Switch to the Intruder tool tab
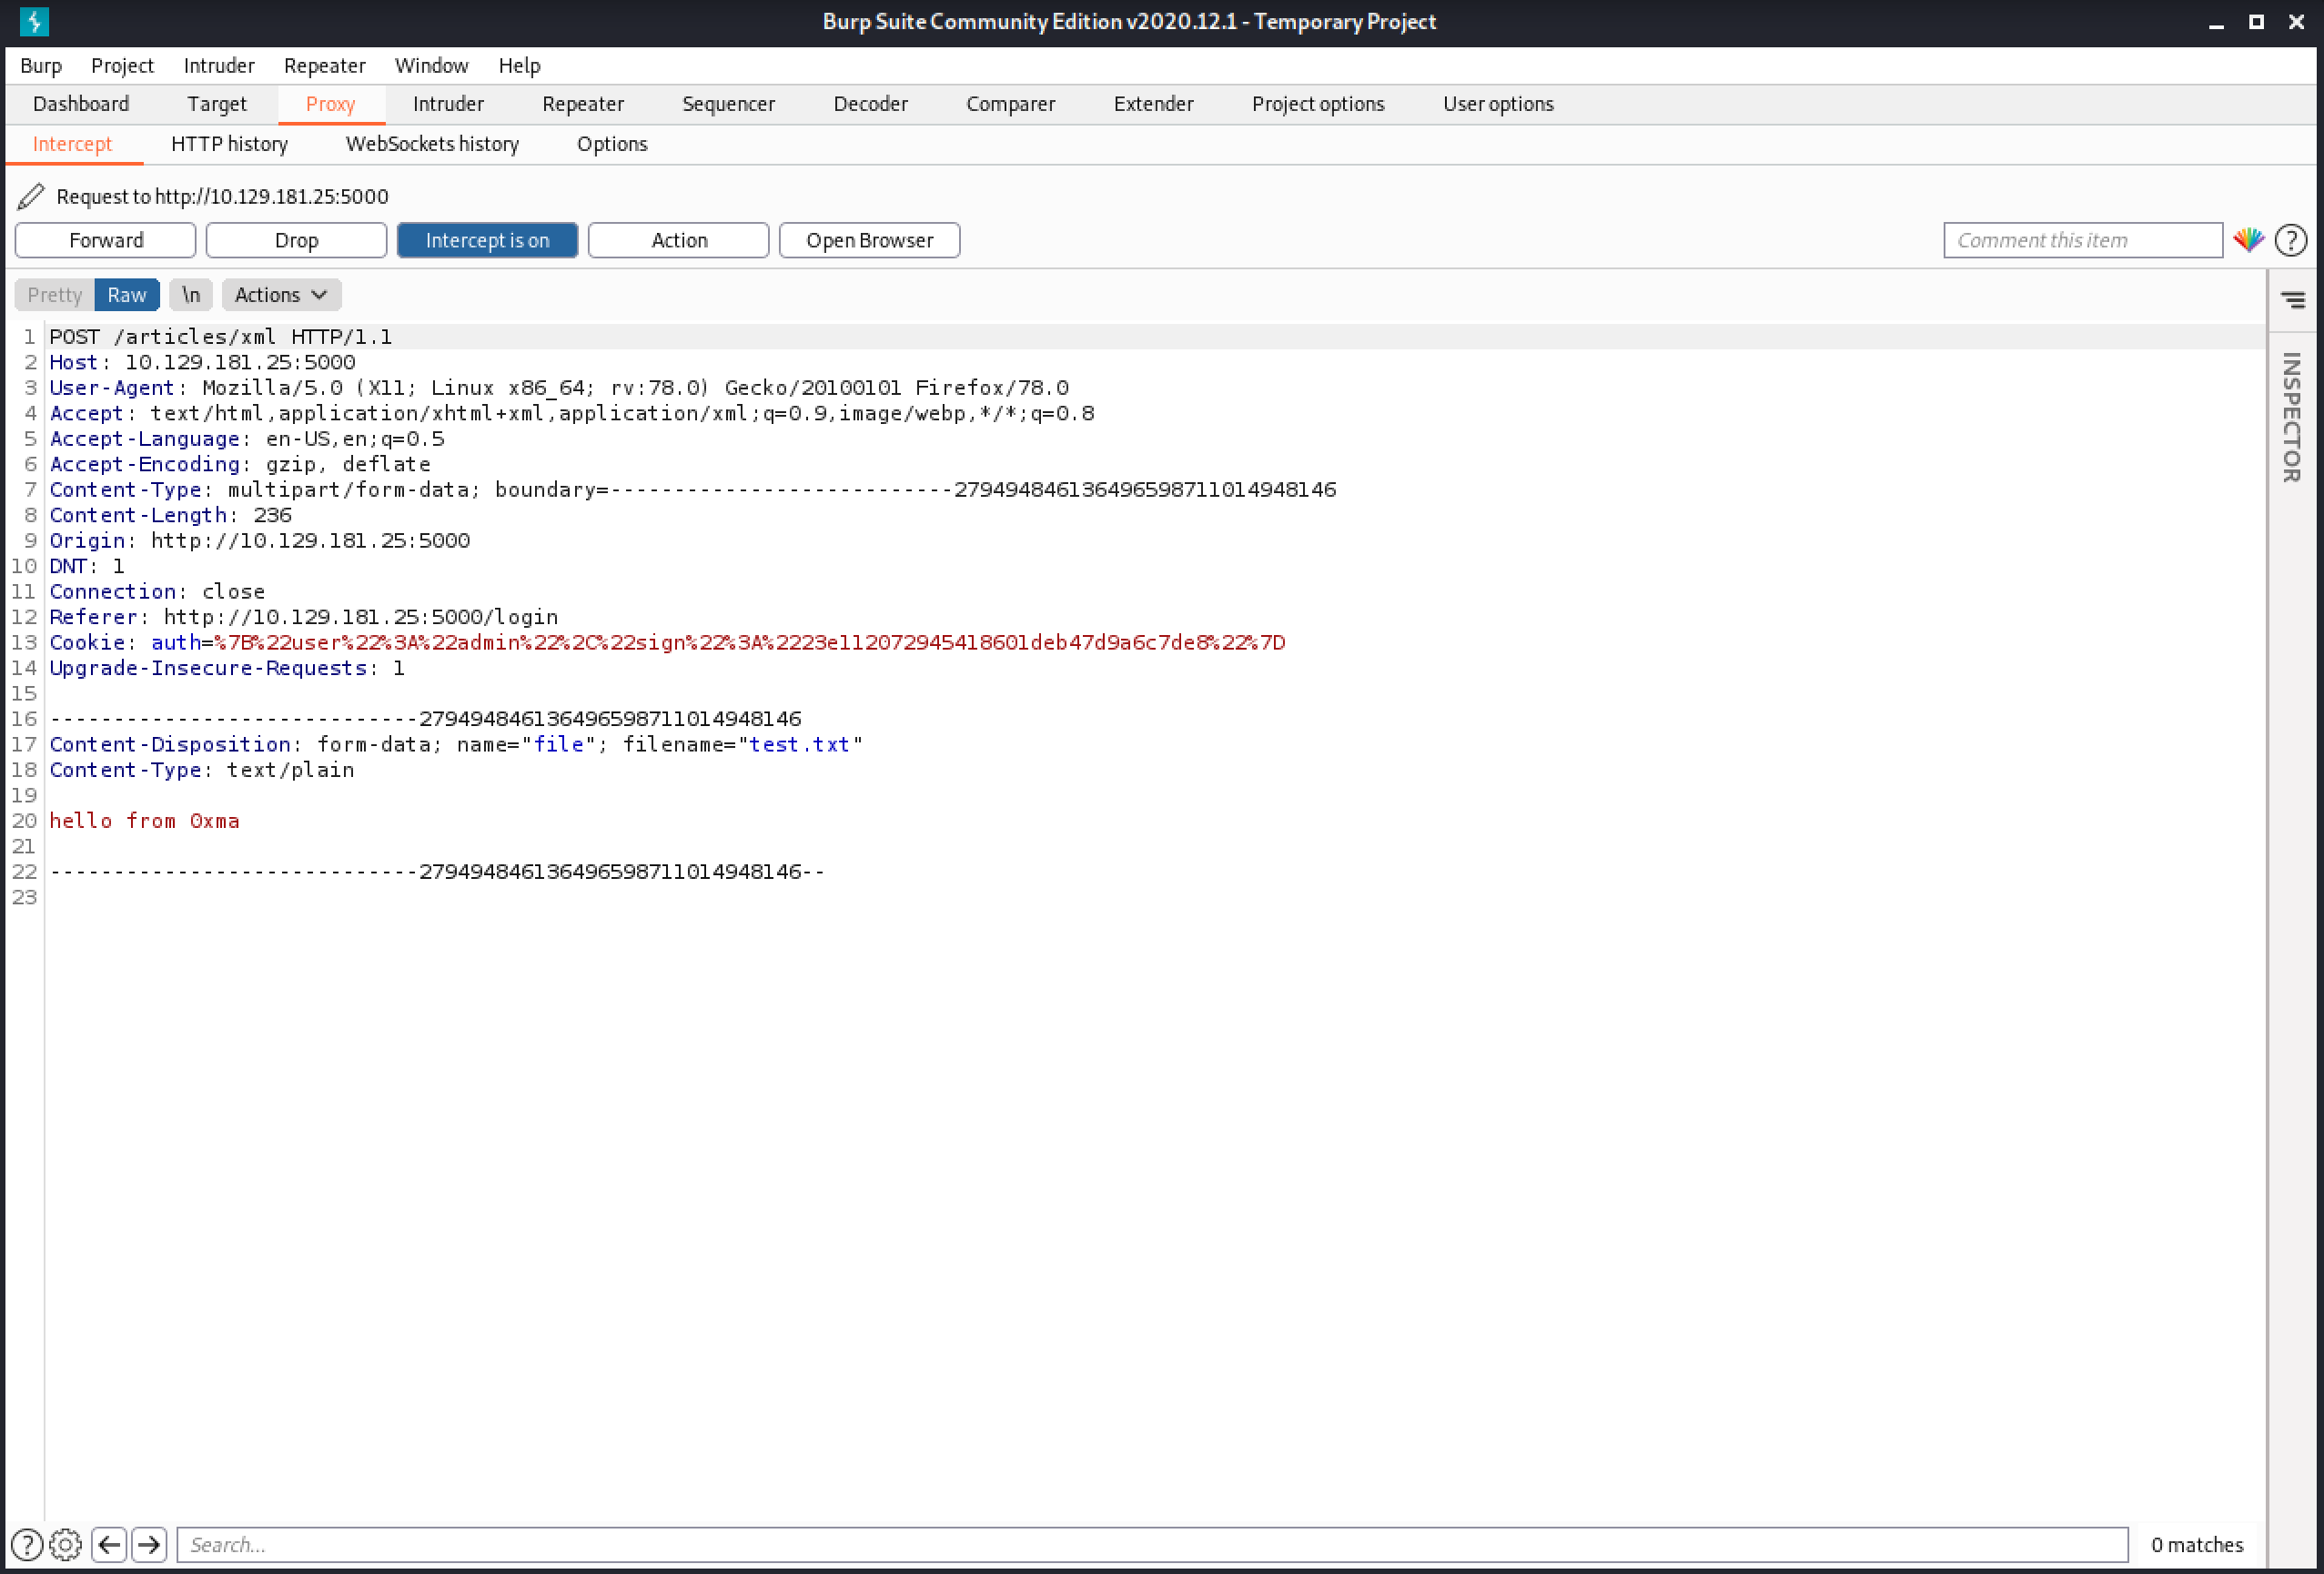 (x=448, y=104)
